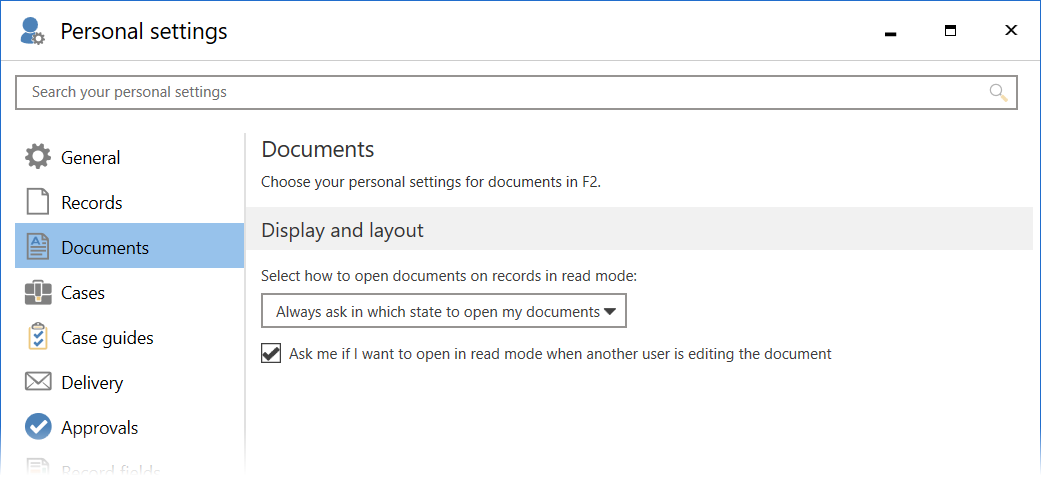The image size is (1041, 489).
Task: Untick 'Ask me if I want to open in read mode'
Action: [x=271, y=354]
